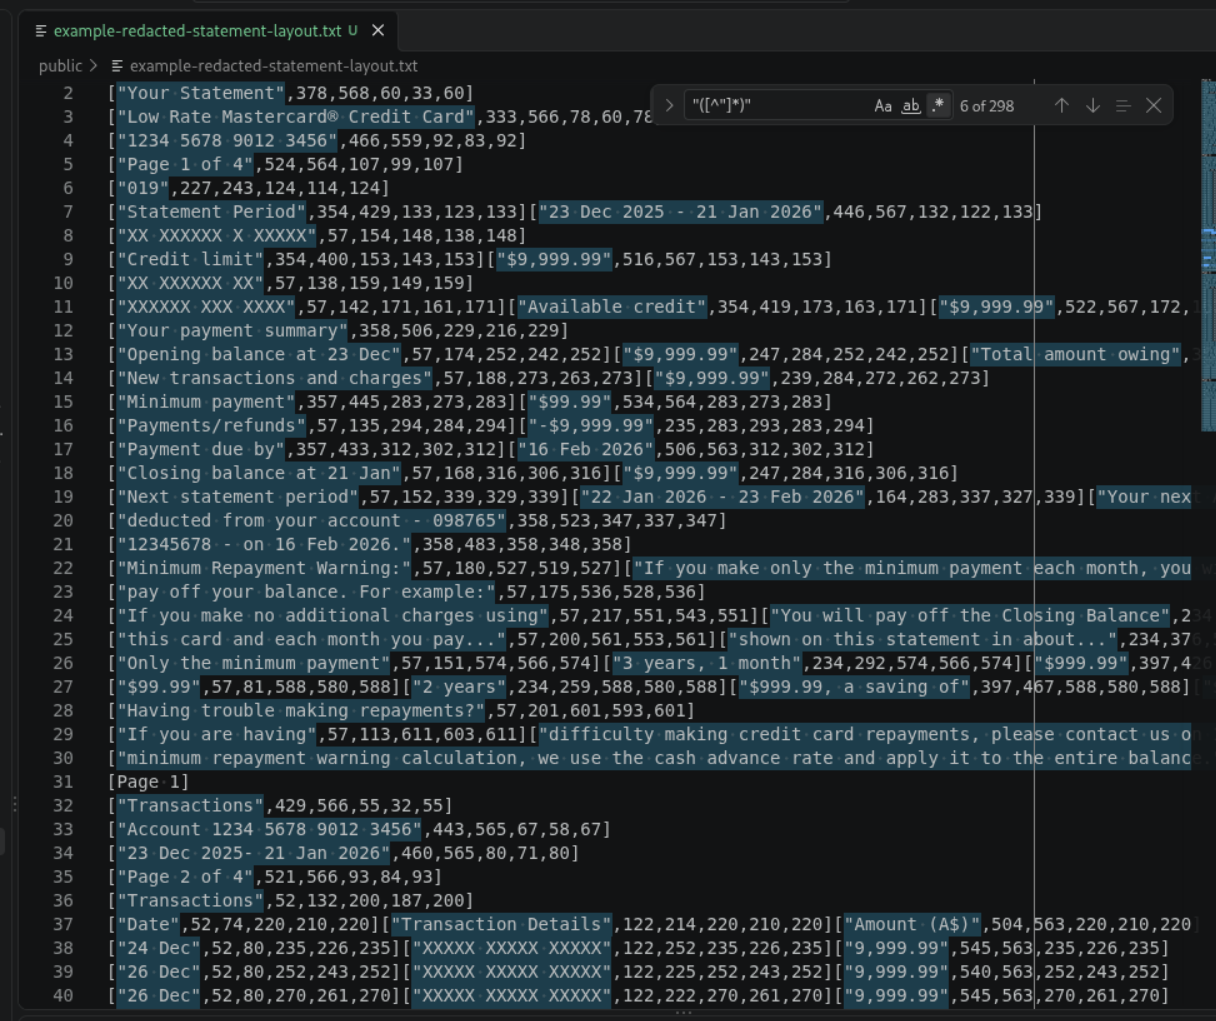Click the file icon on the editor tab
Screen dimensions: 1216x1021
point(41,31)
